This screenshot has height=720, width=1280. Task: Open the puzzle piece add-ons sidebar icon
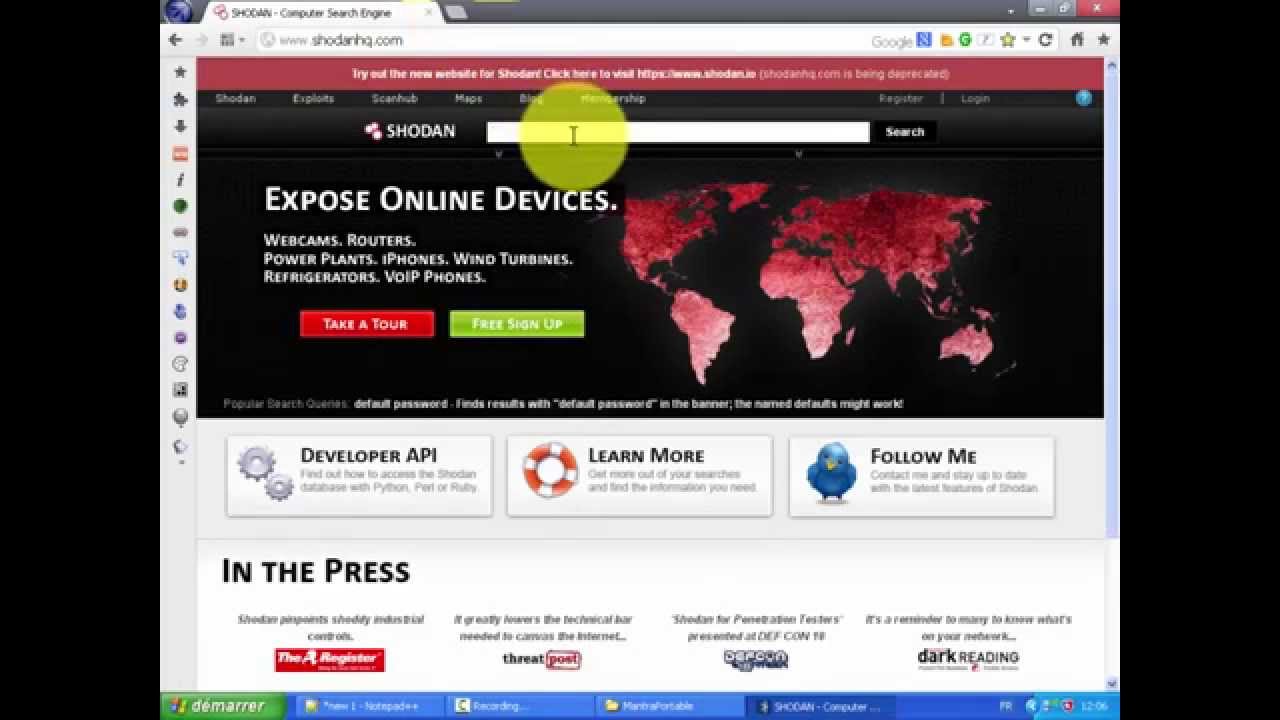coord(180,99)
